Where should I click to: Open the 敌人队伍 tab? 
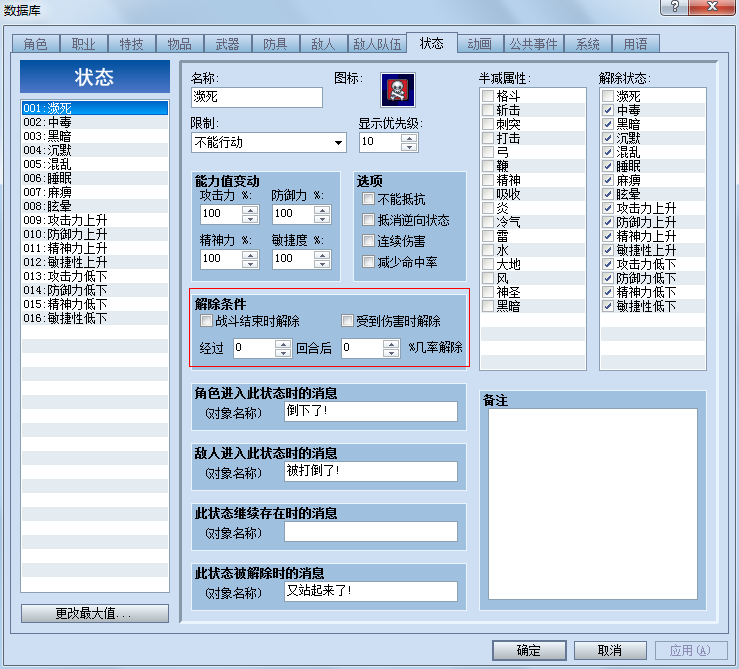coord(377,44)
